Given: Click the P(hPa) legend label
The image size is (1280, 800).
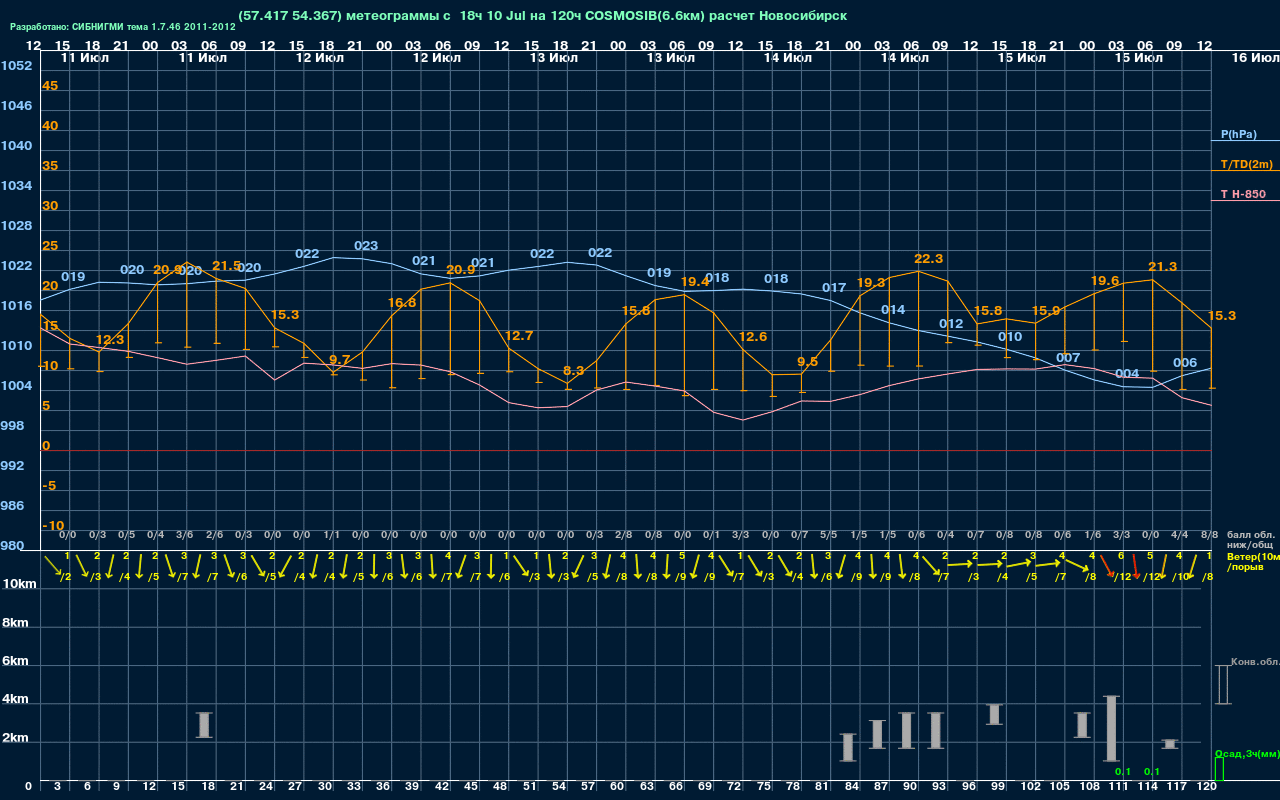Looking at the screenshot, I should (x=1239, y=134).
